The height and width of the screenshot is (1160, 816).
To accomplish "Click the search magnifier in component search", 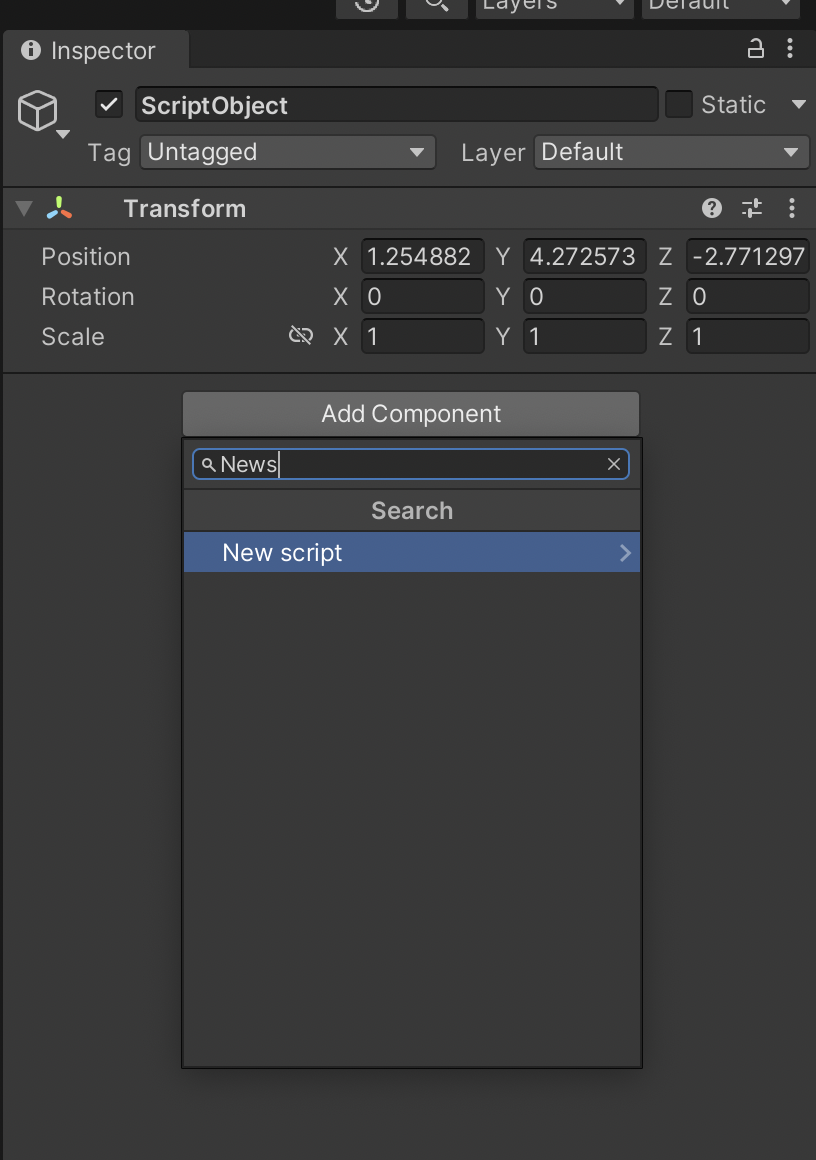I will [x=208, y=464].
